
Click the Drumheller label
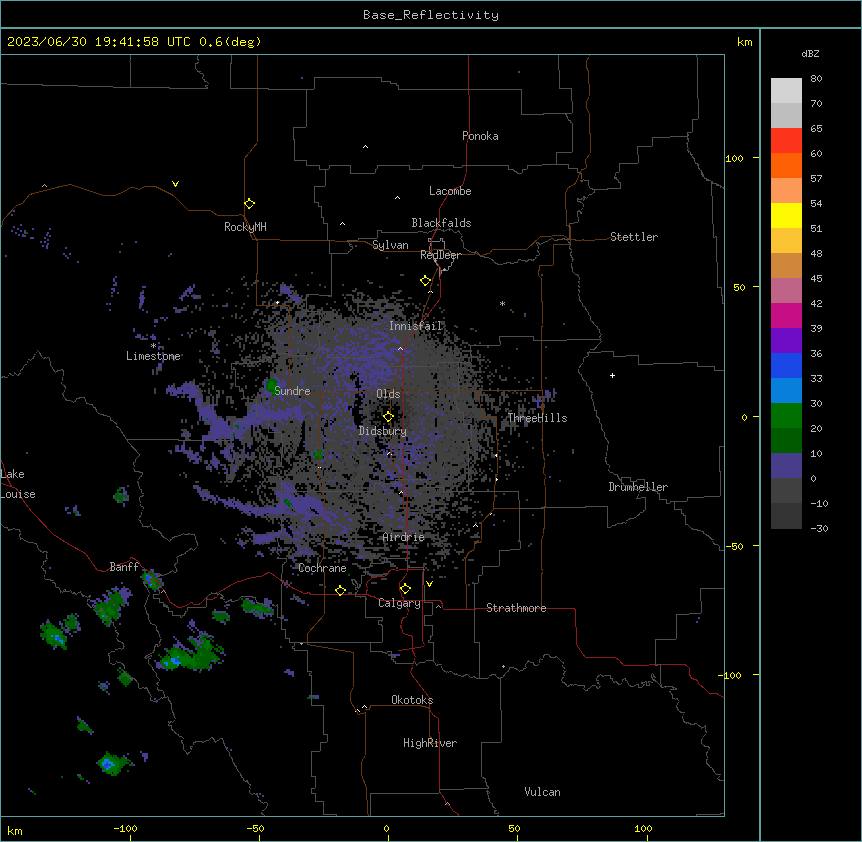[638, 487]
